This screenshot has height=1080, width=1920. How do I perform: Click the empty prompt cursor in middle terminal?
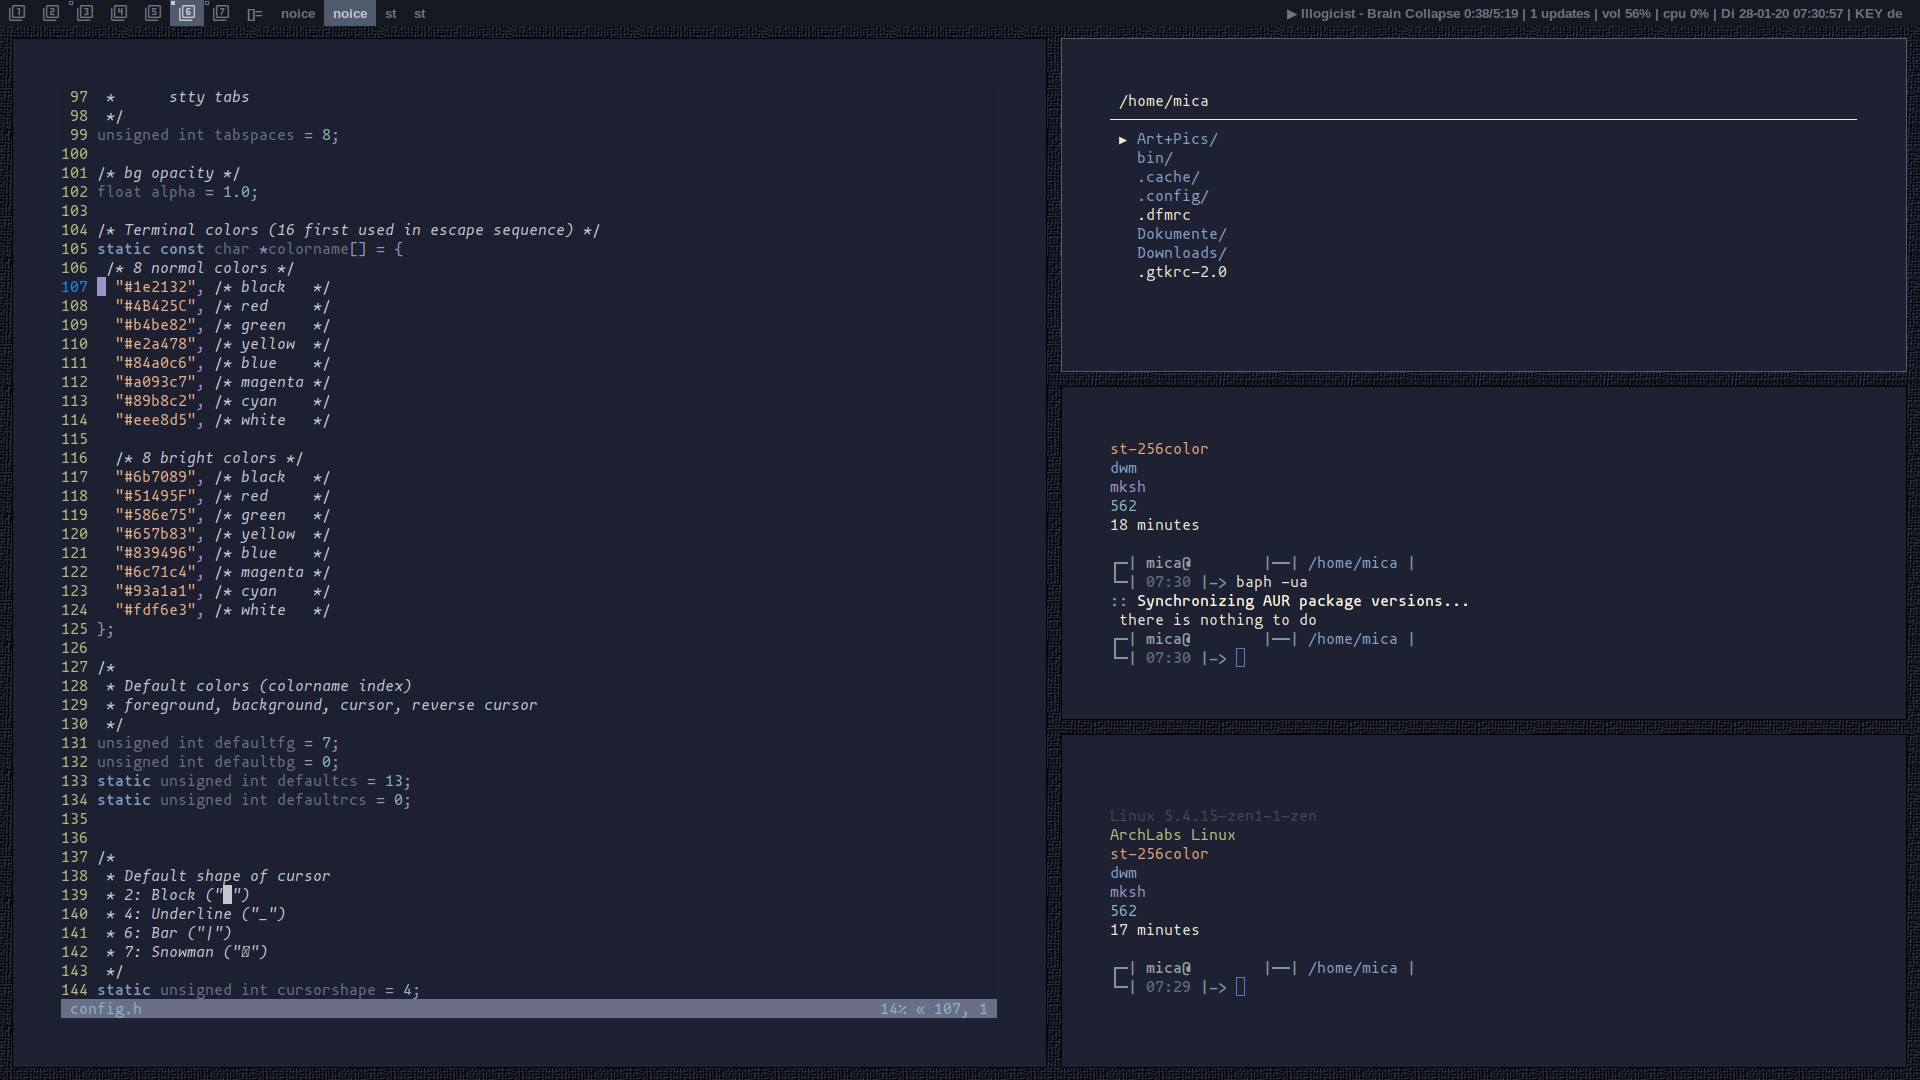click(1241, 658)
